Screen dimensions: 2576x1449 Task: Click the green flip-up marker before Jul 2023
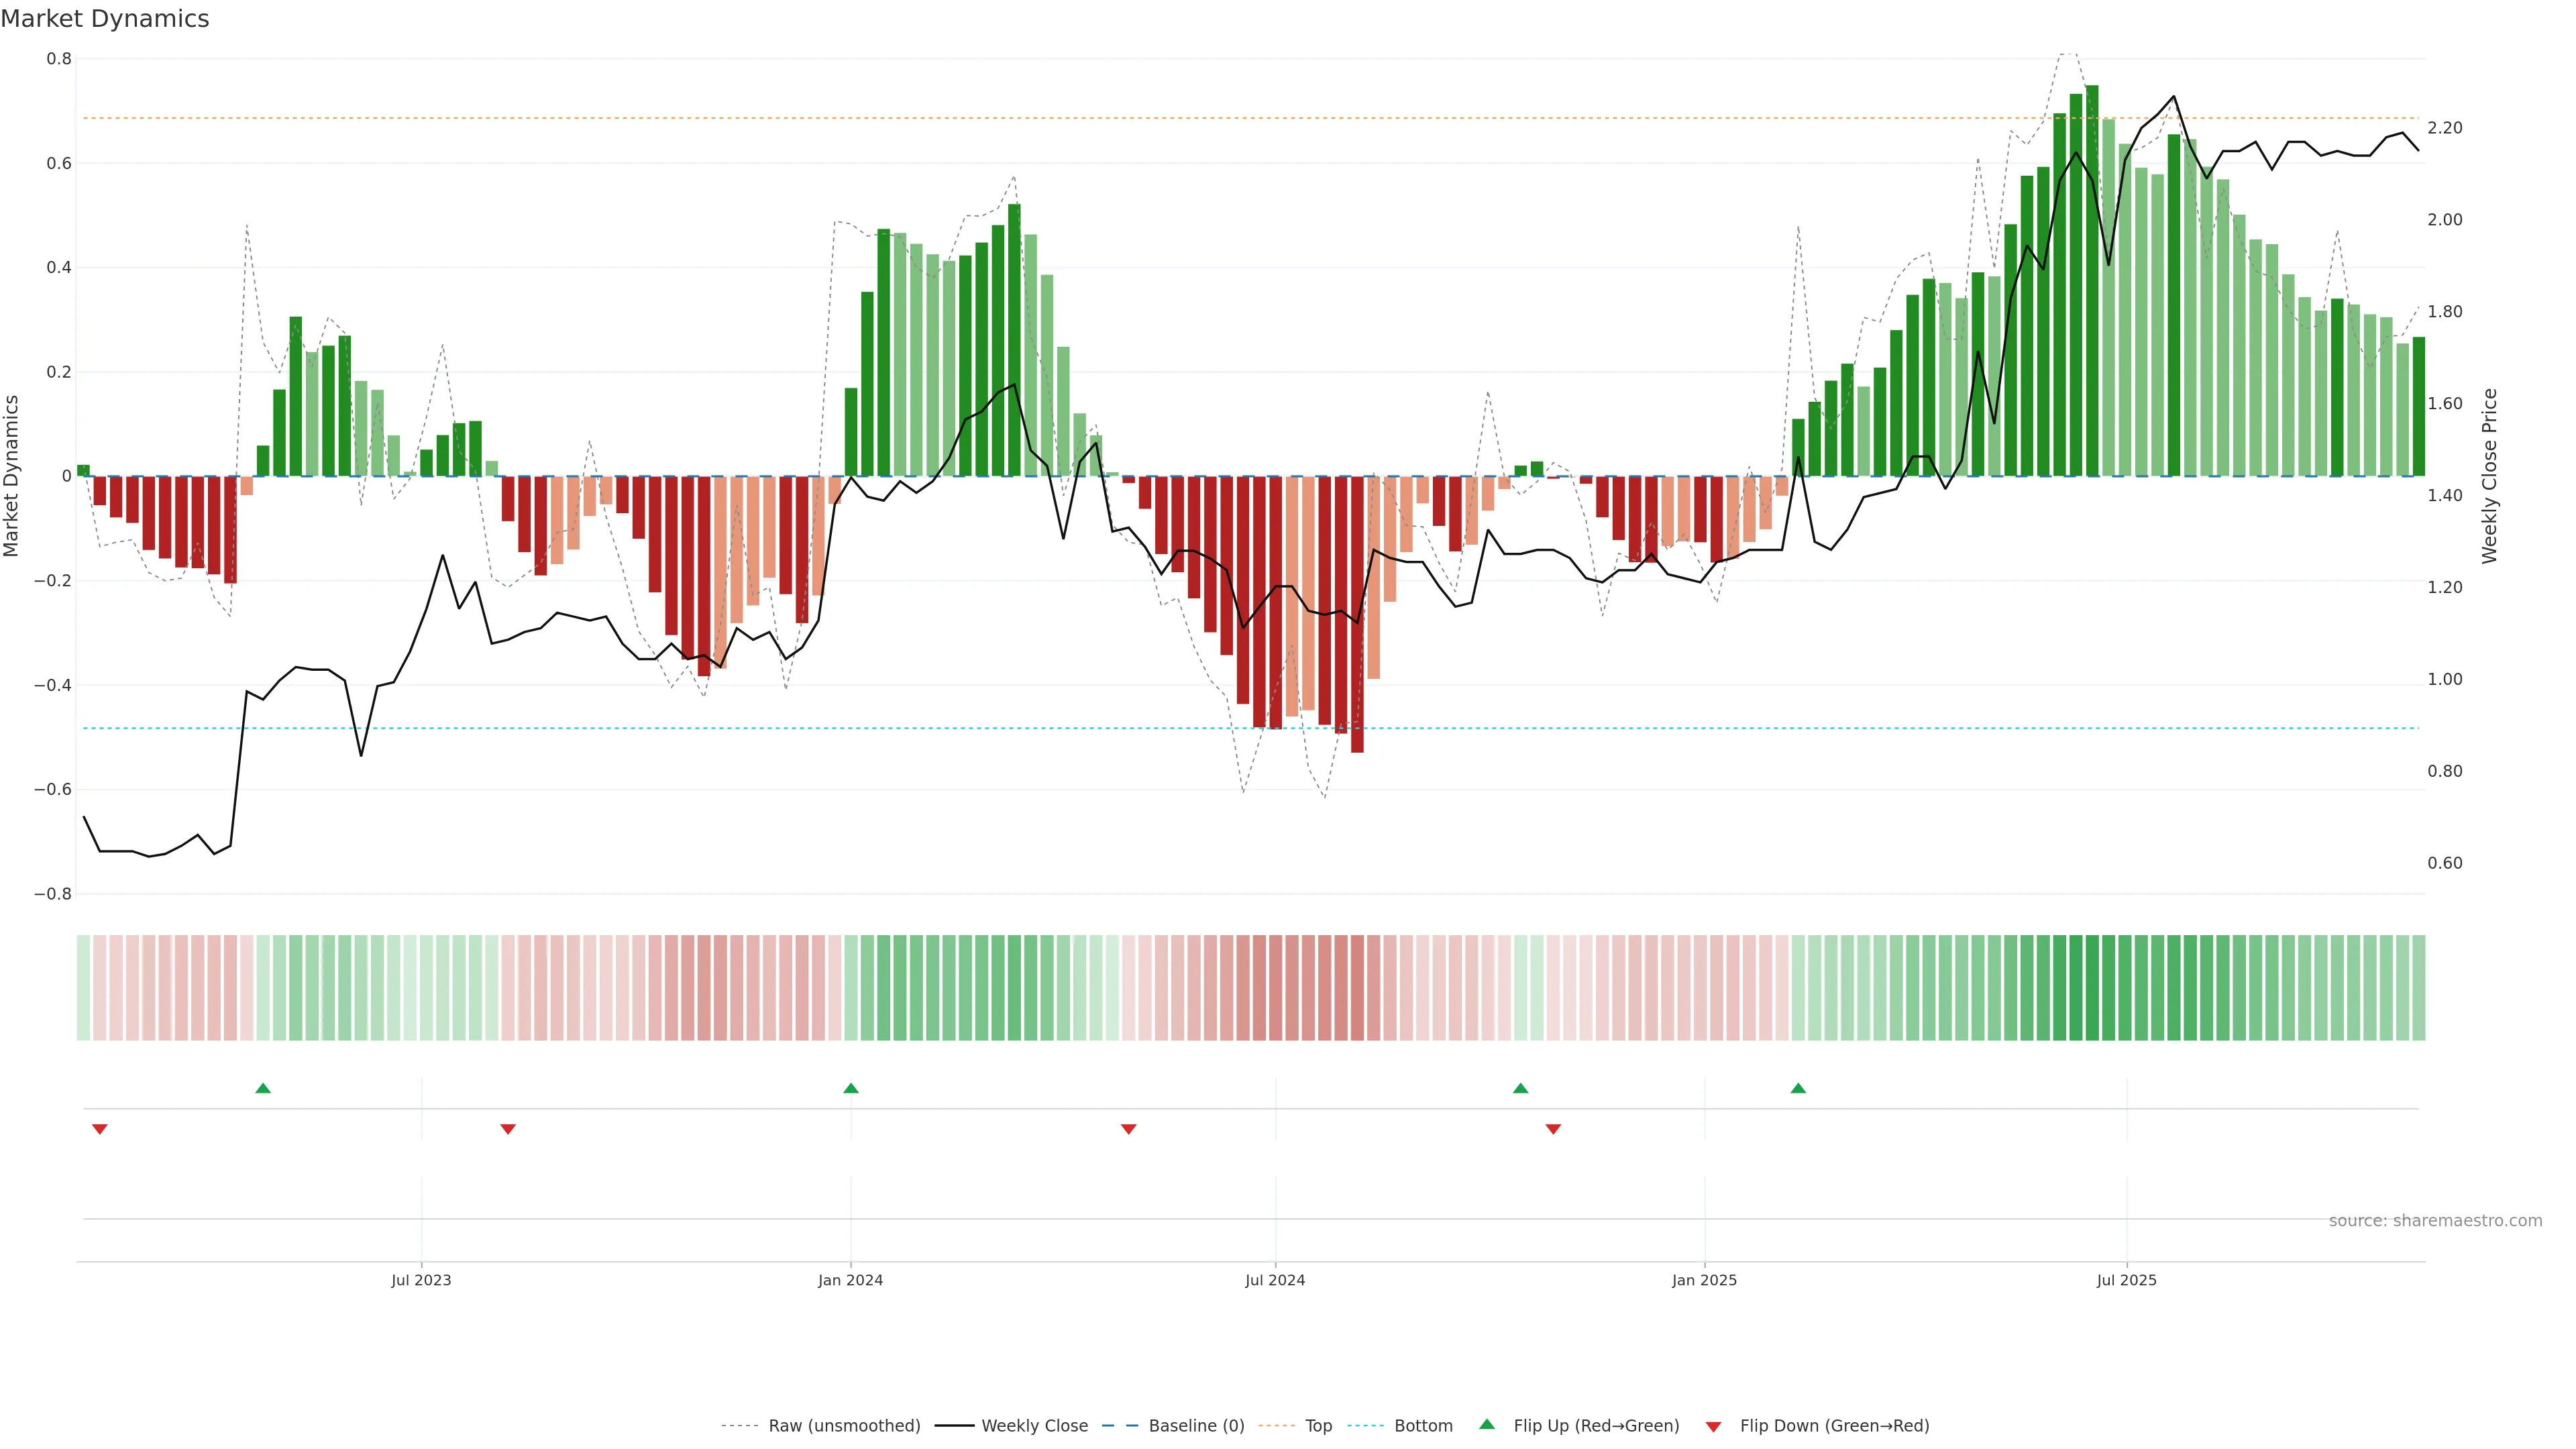[263, 1088]
